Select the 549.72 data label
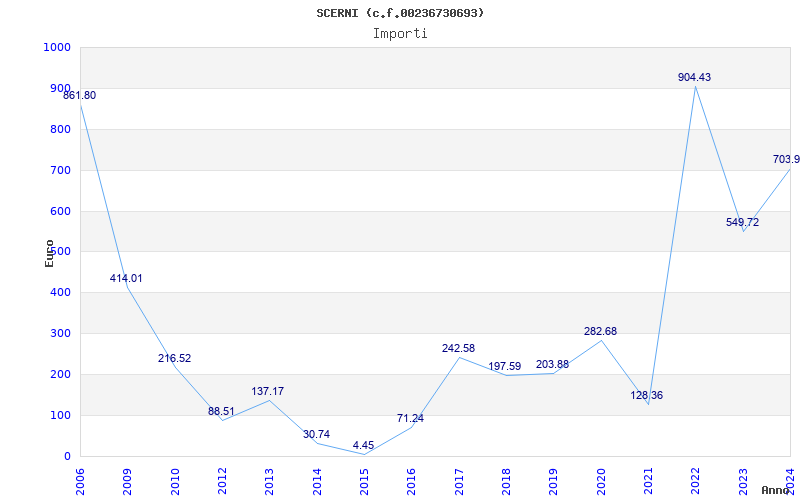Viewport: 800px width, 500px height. [742, 222]
